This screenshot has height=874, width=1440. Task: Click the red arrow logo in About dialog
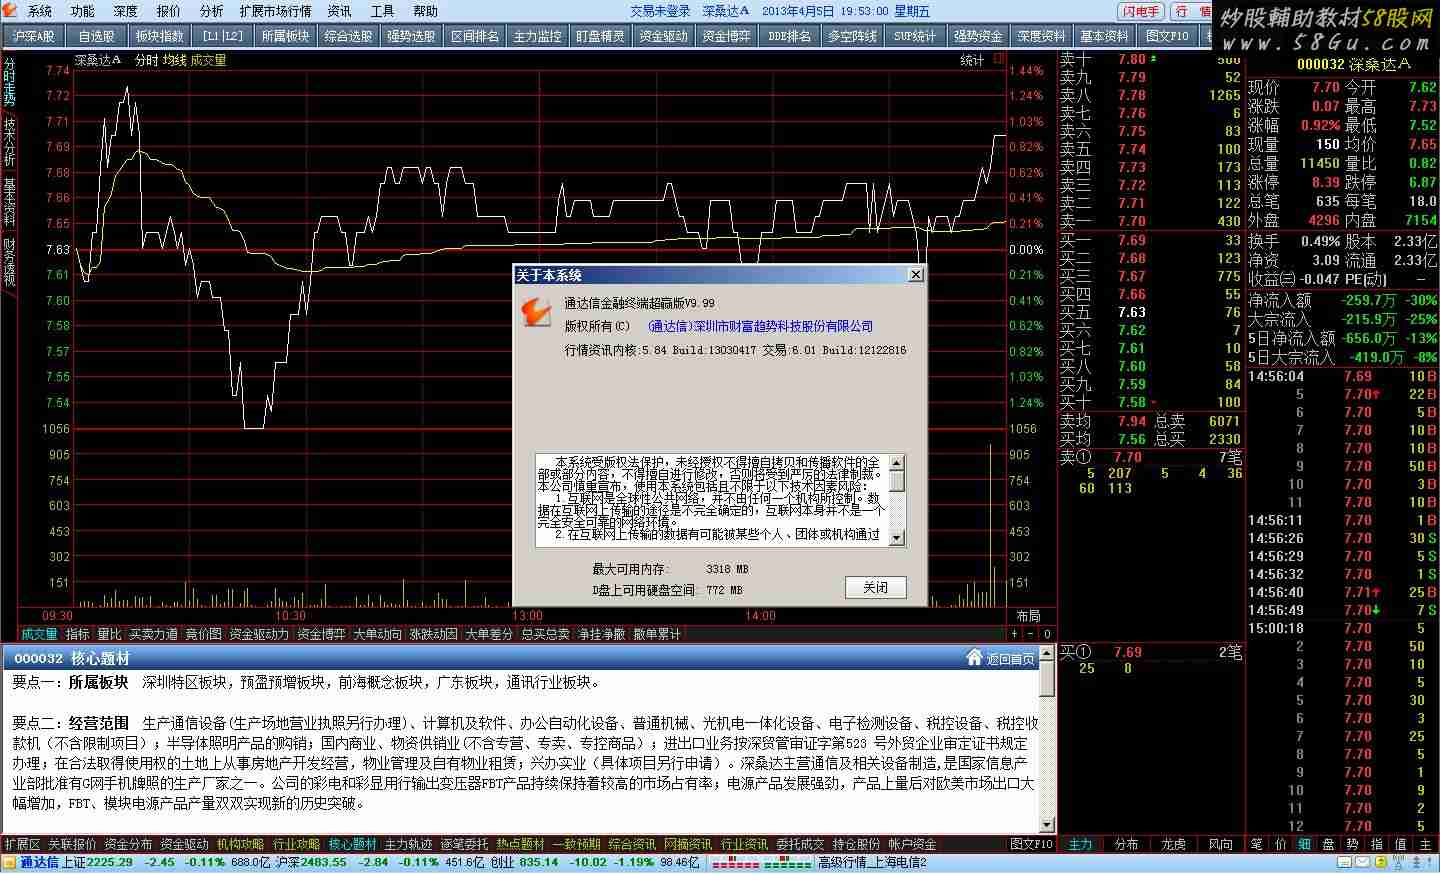pyautogui.click(x=539, y=314)
